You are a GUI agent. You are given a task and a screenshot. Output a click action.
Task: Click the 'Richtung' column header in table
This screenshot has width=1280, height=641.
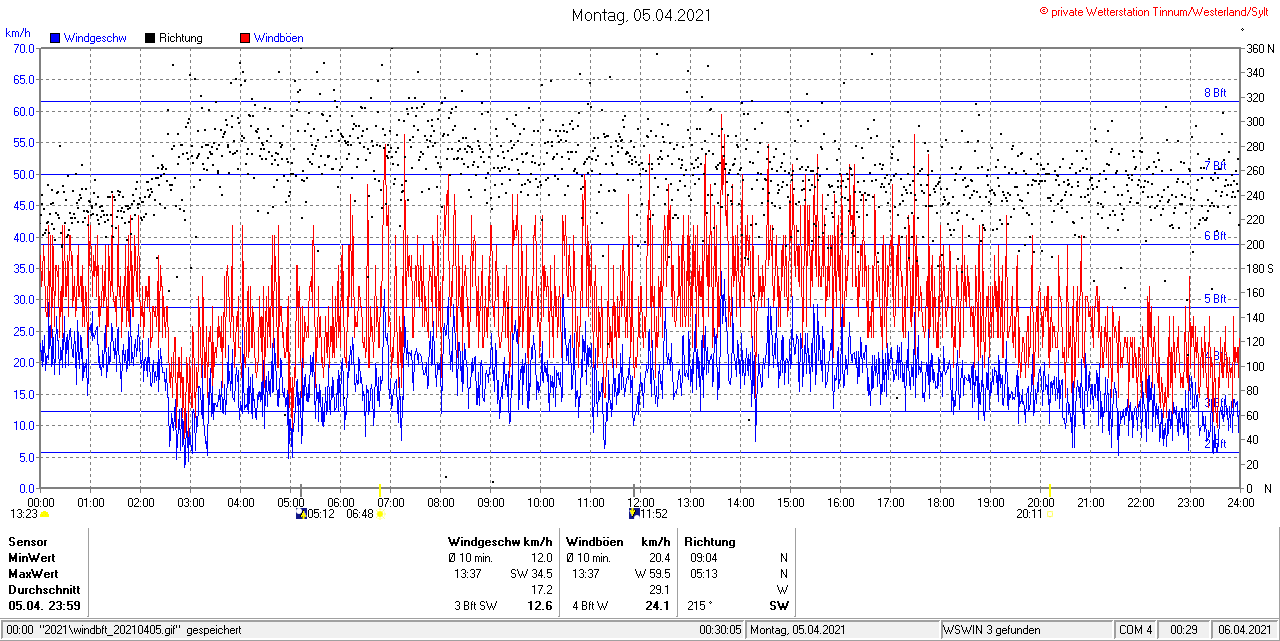[710, 542]
